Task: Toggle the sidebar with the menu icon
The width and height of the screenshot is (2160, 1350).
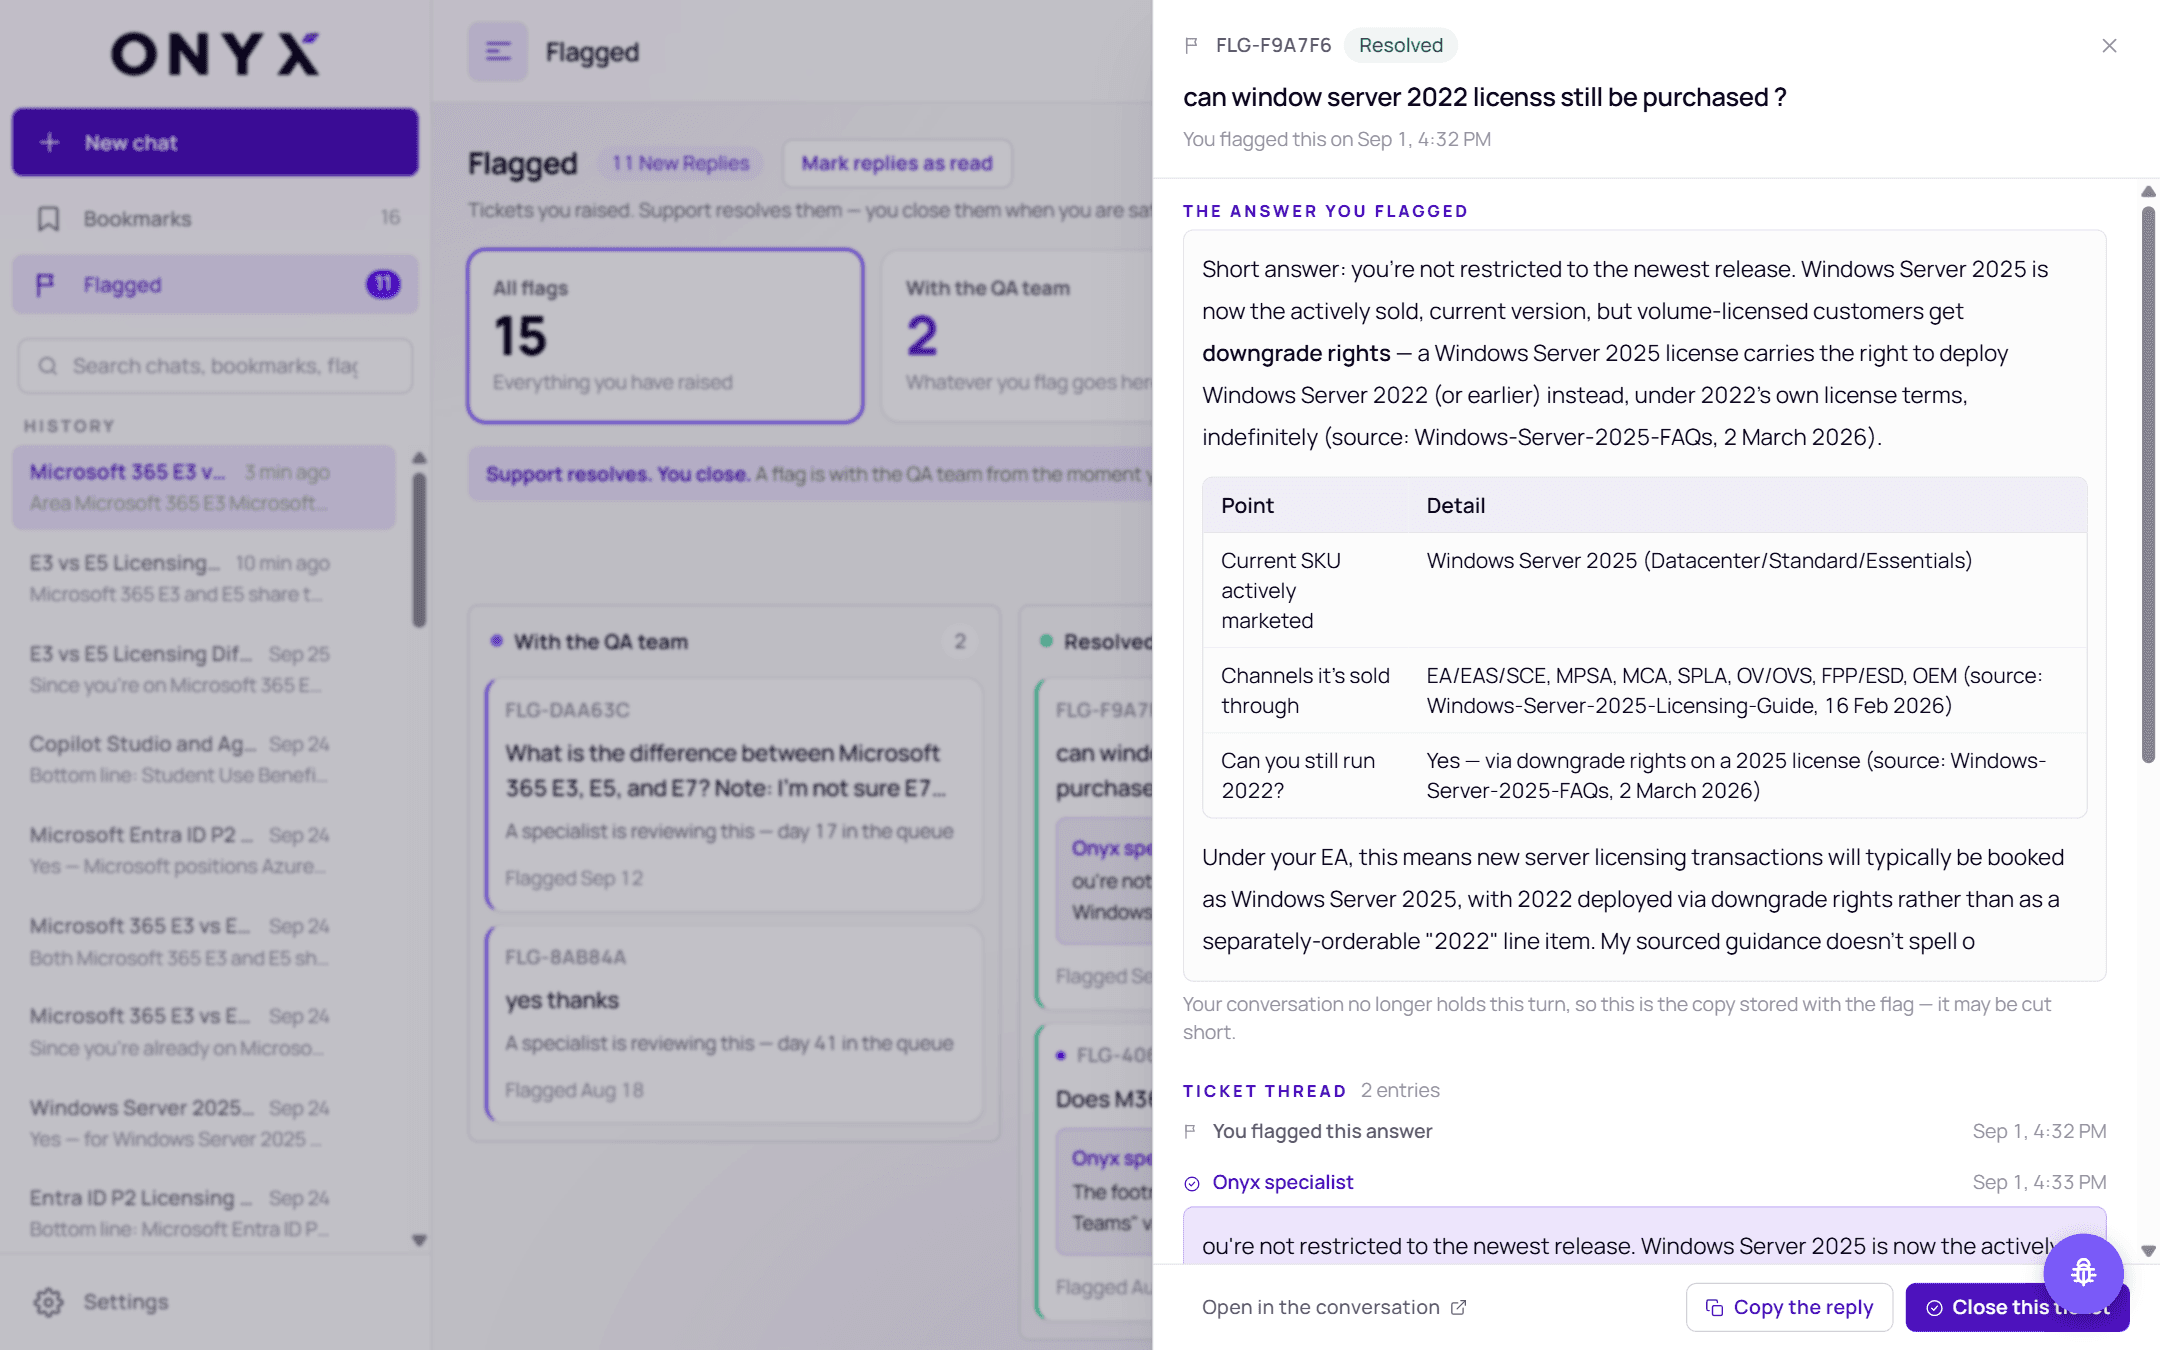Action: [x=498, y=52]
